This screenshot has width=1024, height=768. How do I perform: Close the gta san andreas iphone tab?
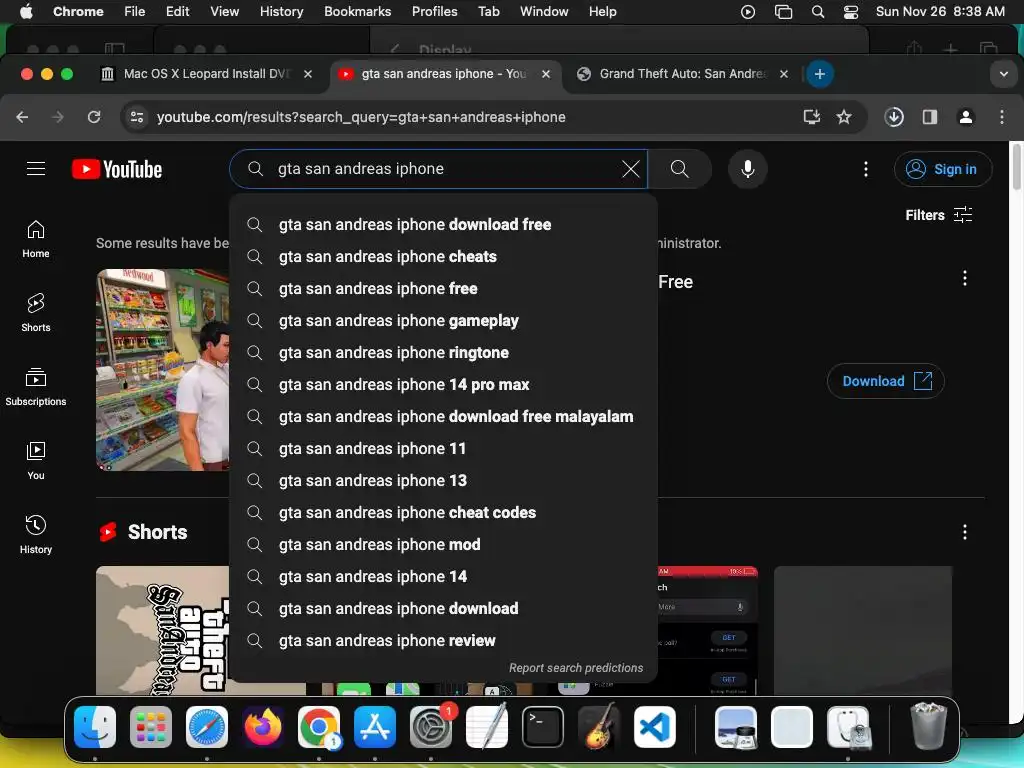click(546, 74)
